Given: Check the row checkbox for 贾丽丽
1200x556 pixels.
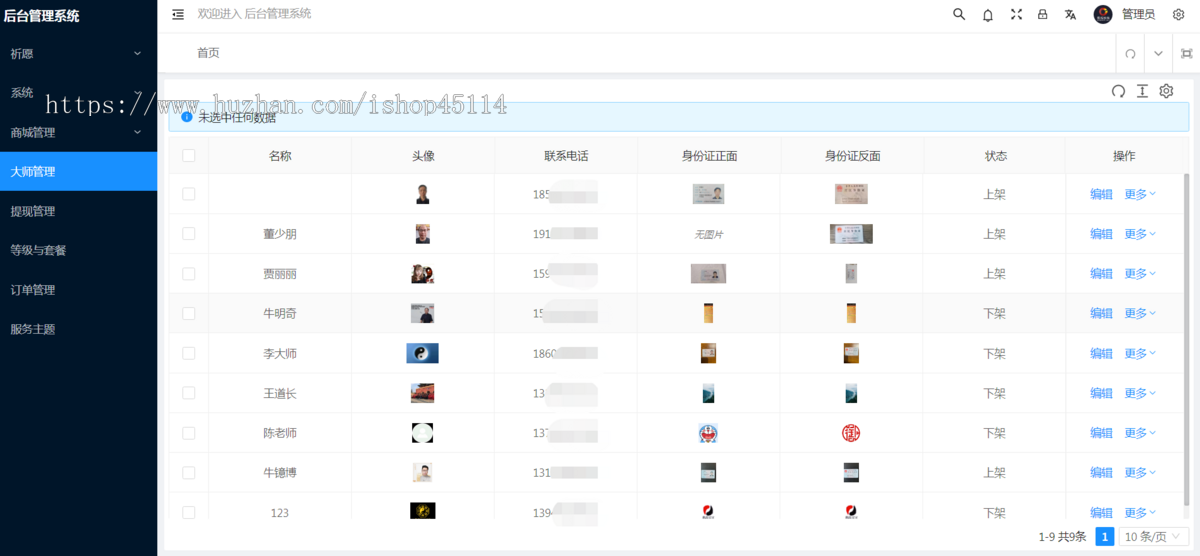Looking at the screenshot, I should pyautogui.click(x=189, y=273).
